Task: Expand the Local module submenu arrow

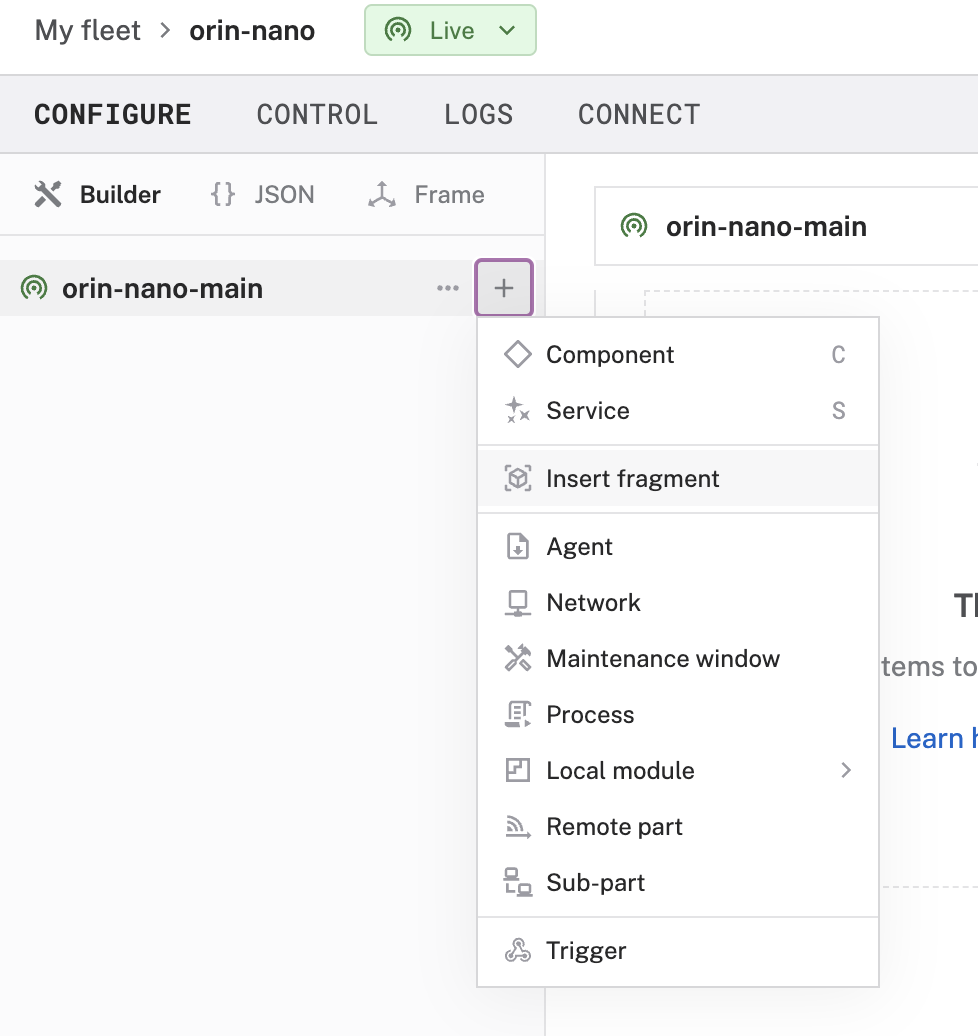Action: 846,771
